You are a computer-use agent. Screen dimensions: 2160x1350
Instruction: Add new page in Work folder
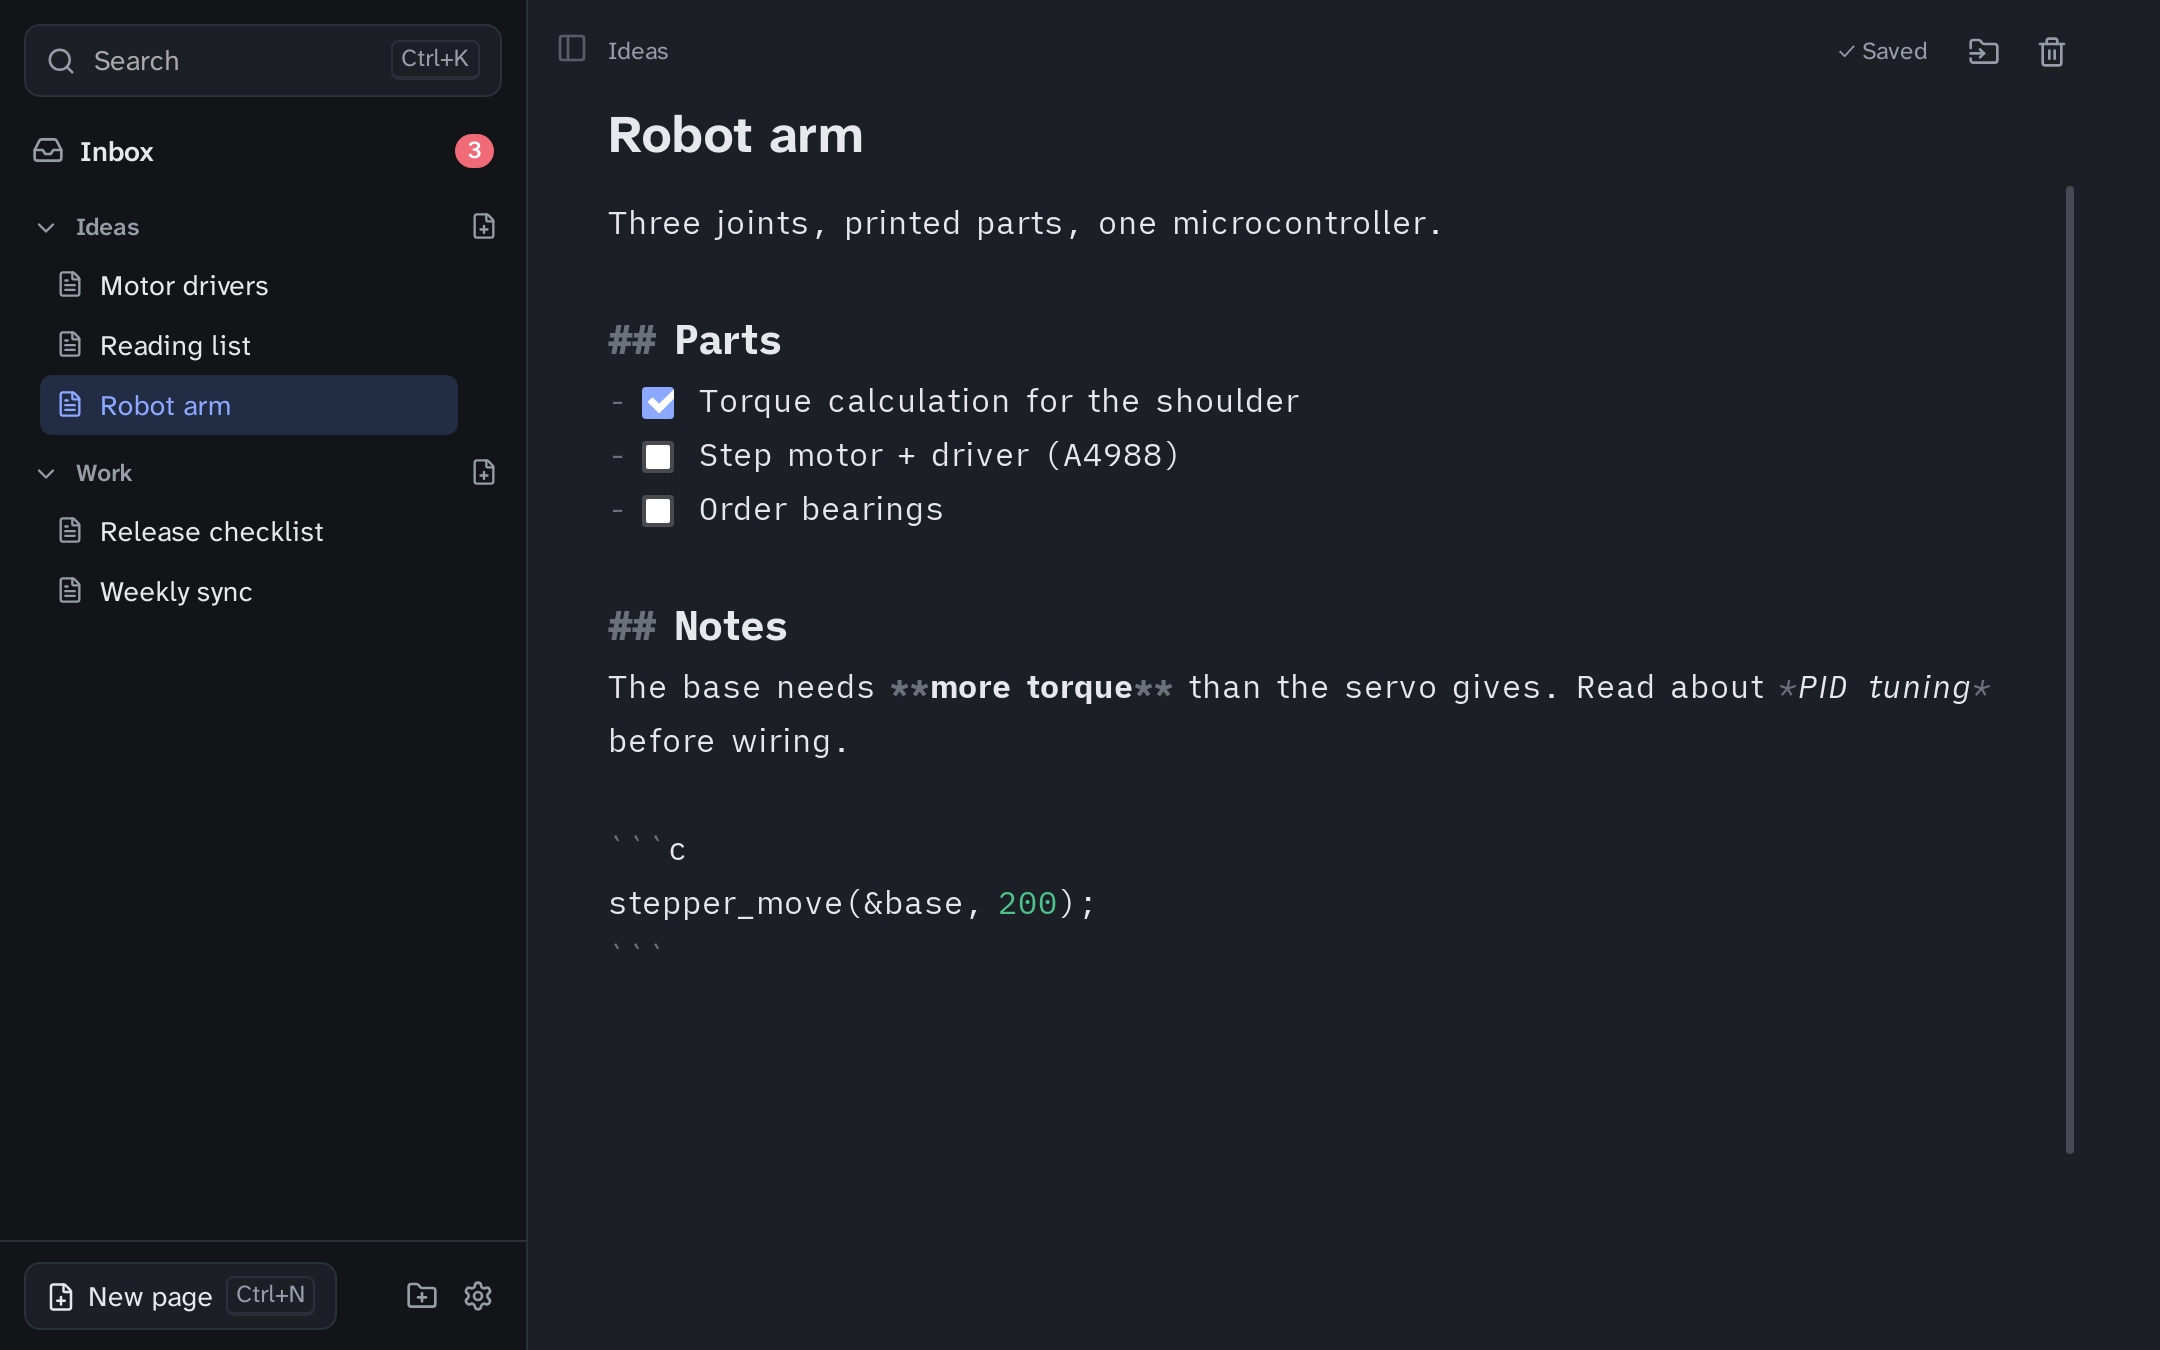(x=484, y=473)
